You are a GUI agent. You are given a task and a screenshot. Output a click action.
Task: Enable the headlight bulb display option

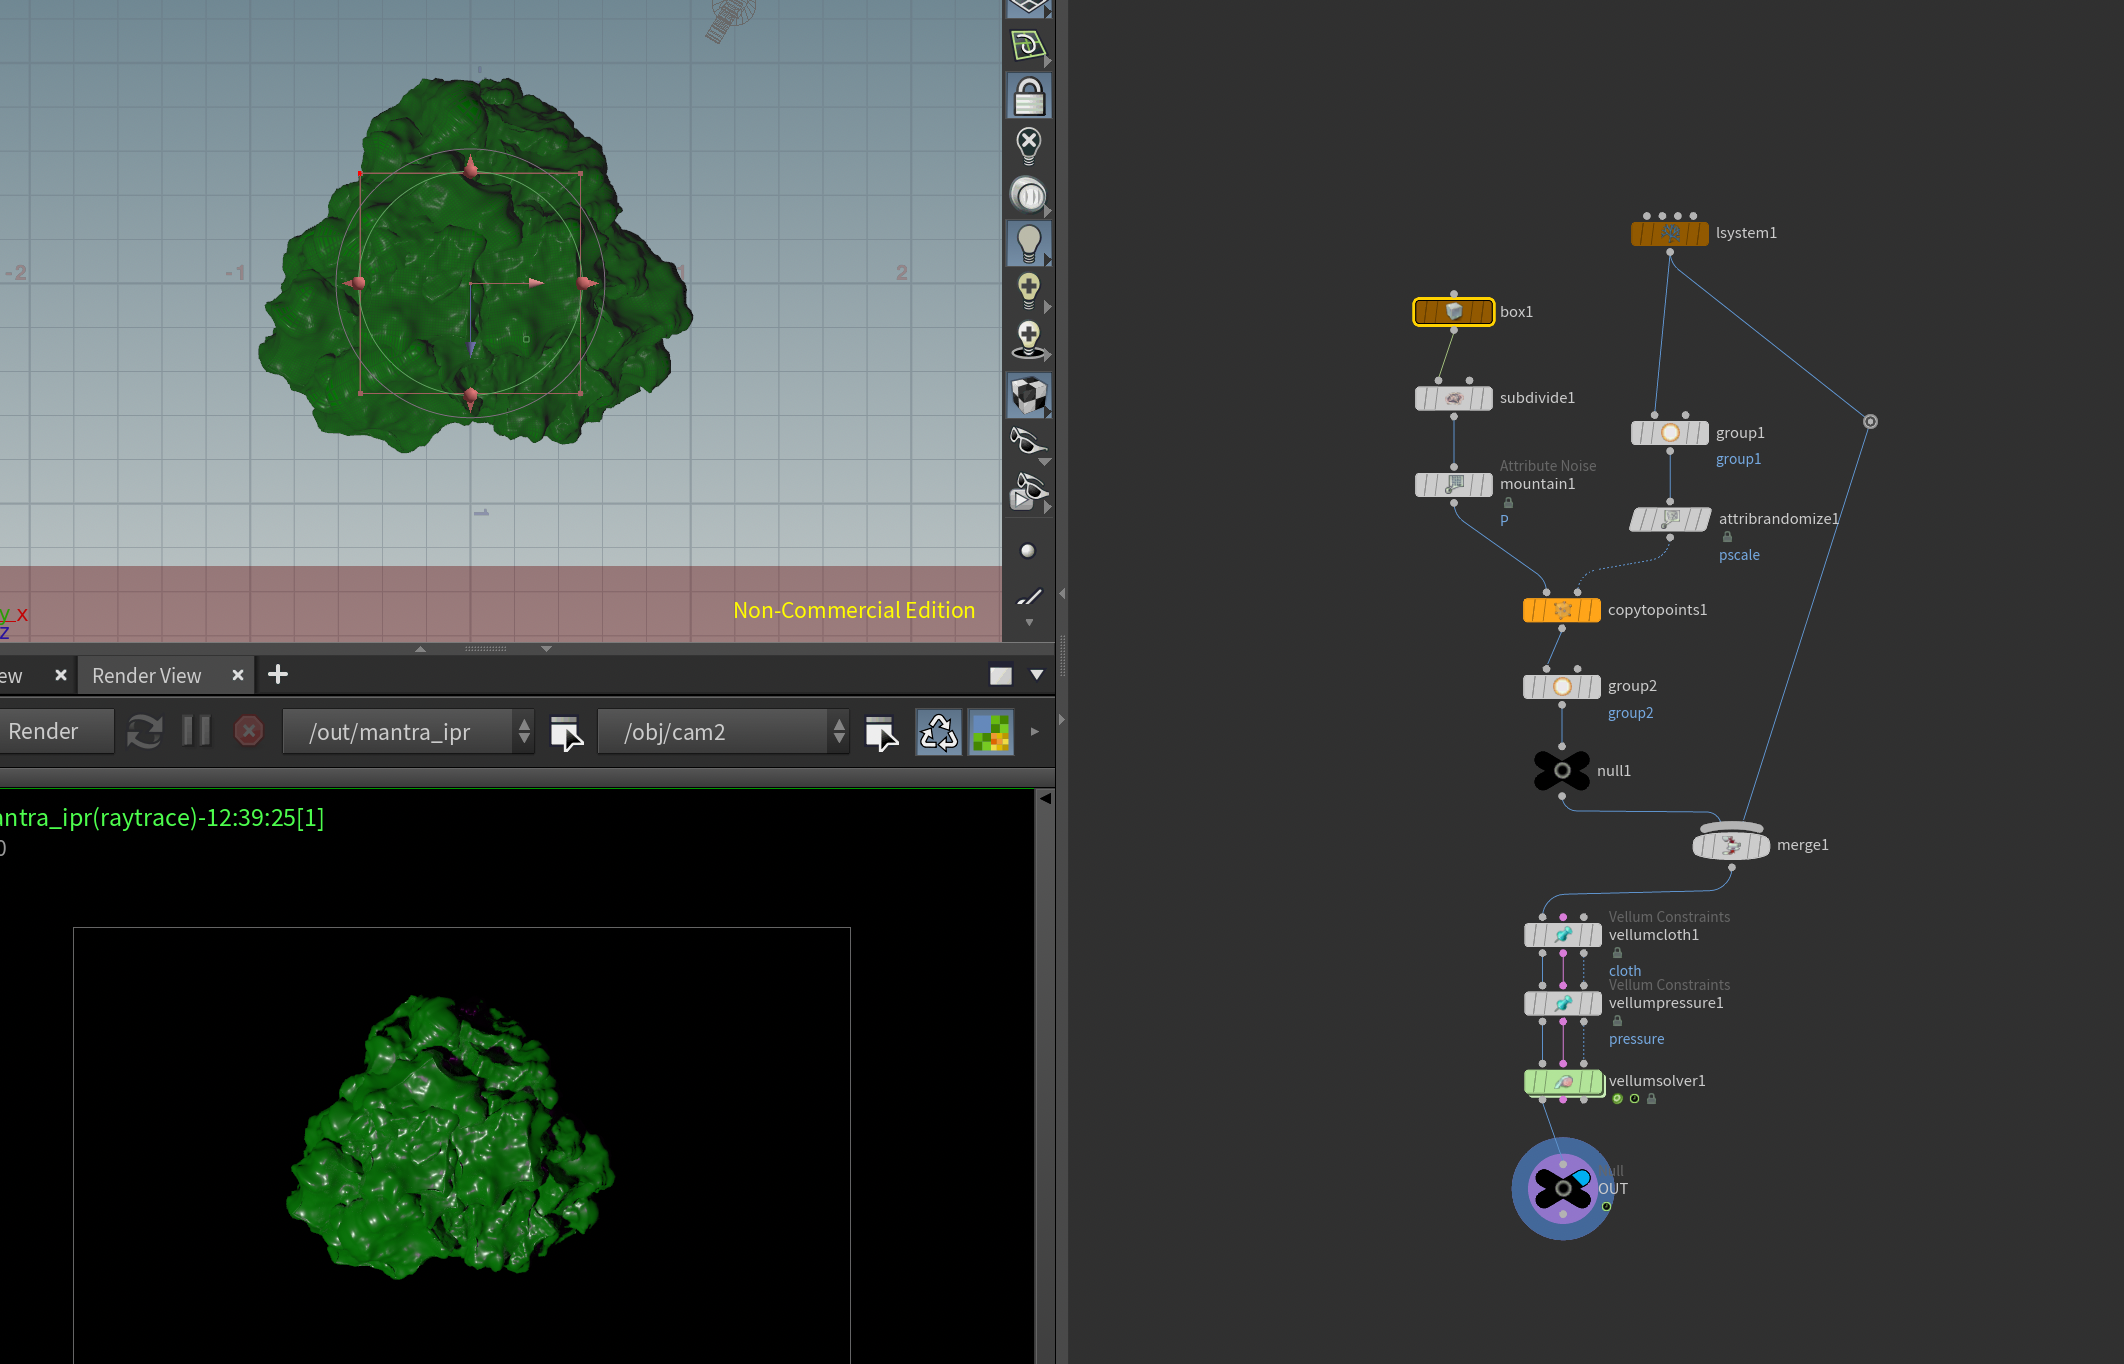point(1028,243)
